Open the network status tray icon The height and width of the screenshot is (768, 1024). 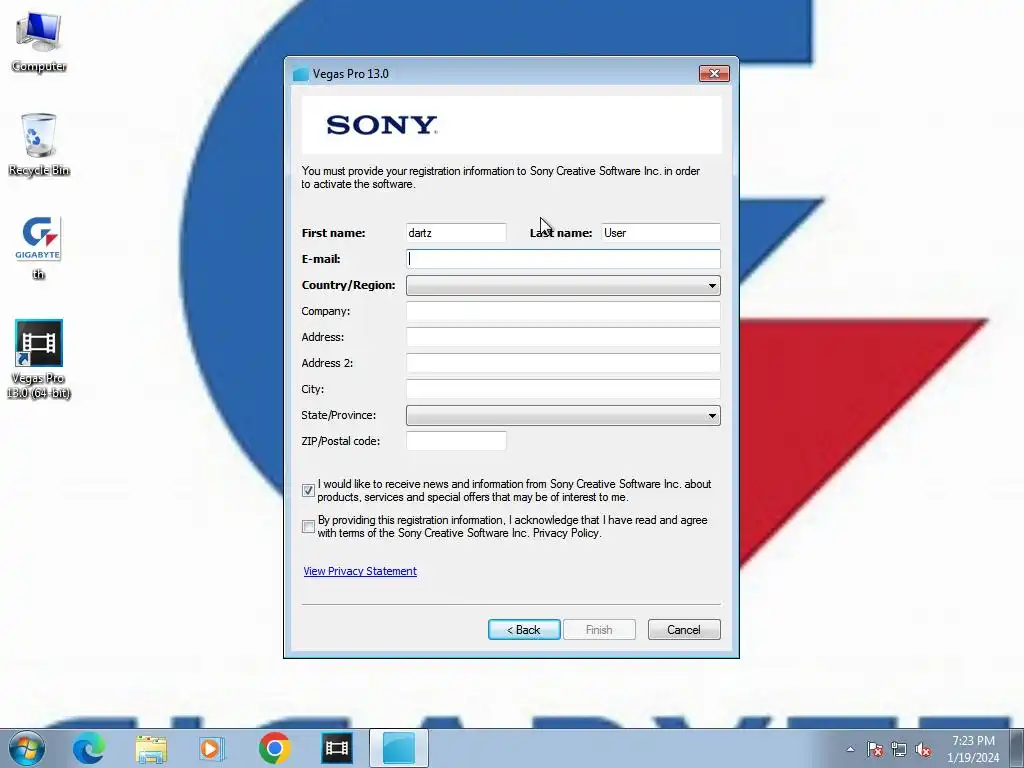[899, 749]
